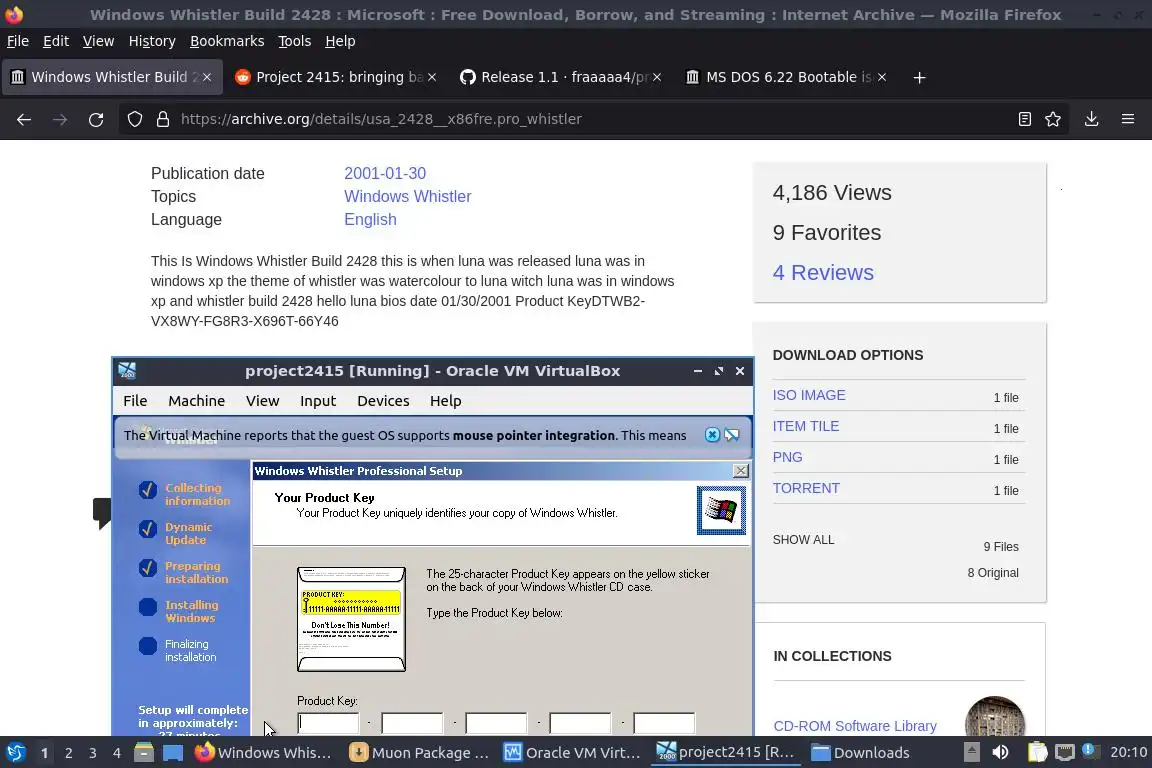Viewport: 1152px width, 768px height.
Task: Click the Windows flag icon in setup dialog
Action: tap(721, 510)
